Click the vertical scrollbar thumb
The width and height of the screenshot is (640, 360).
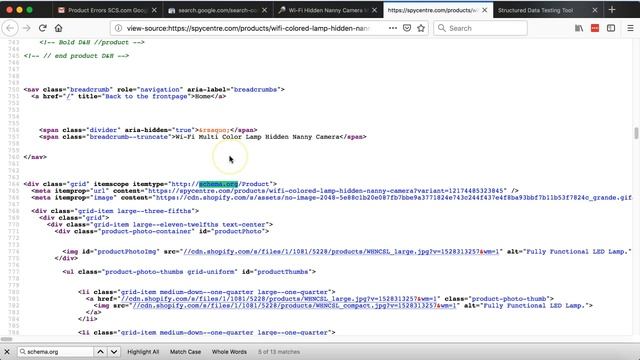(636, 133)
